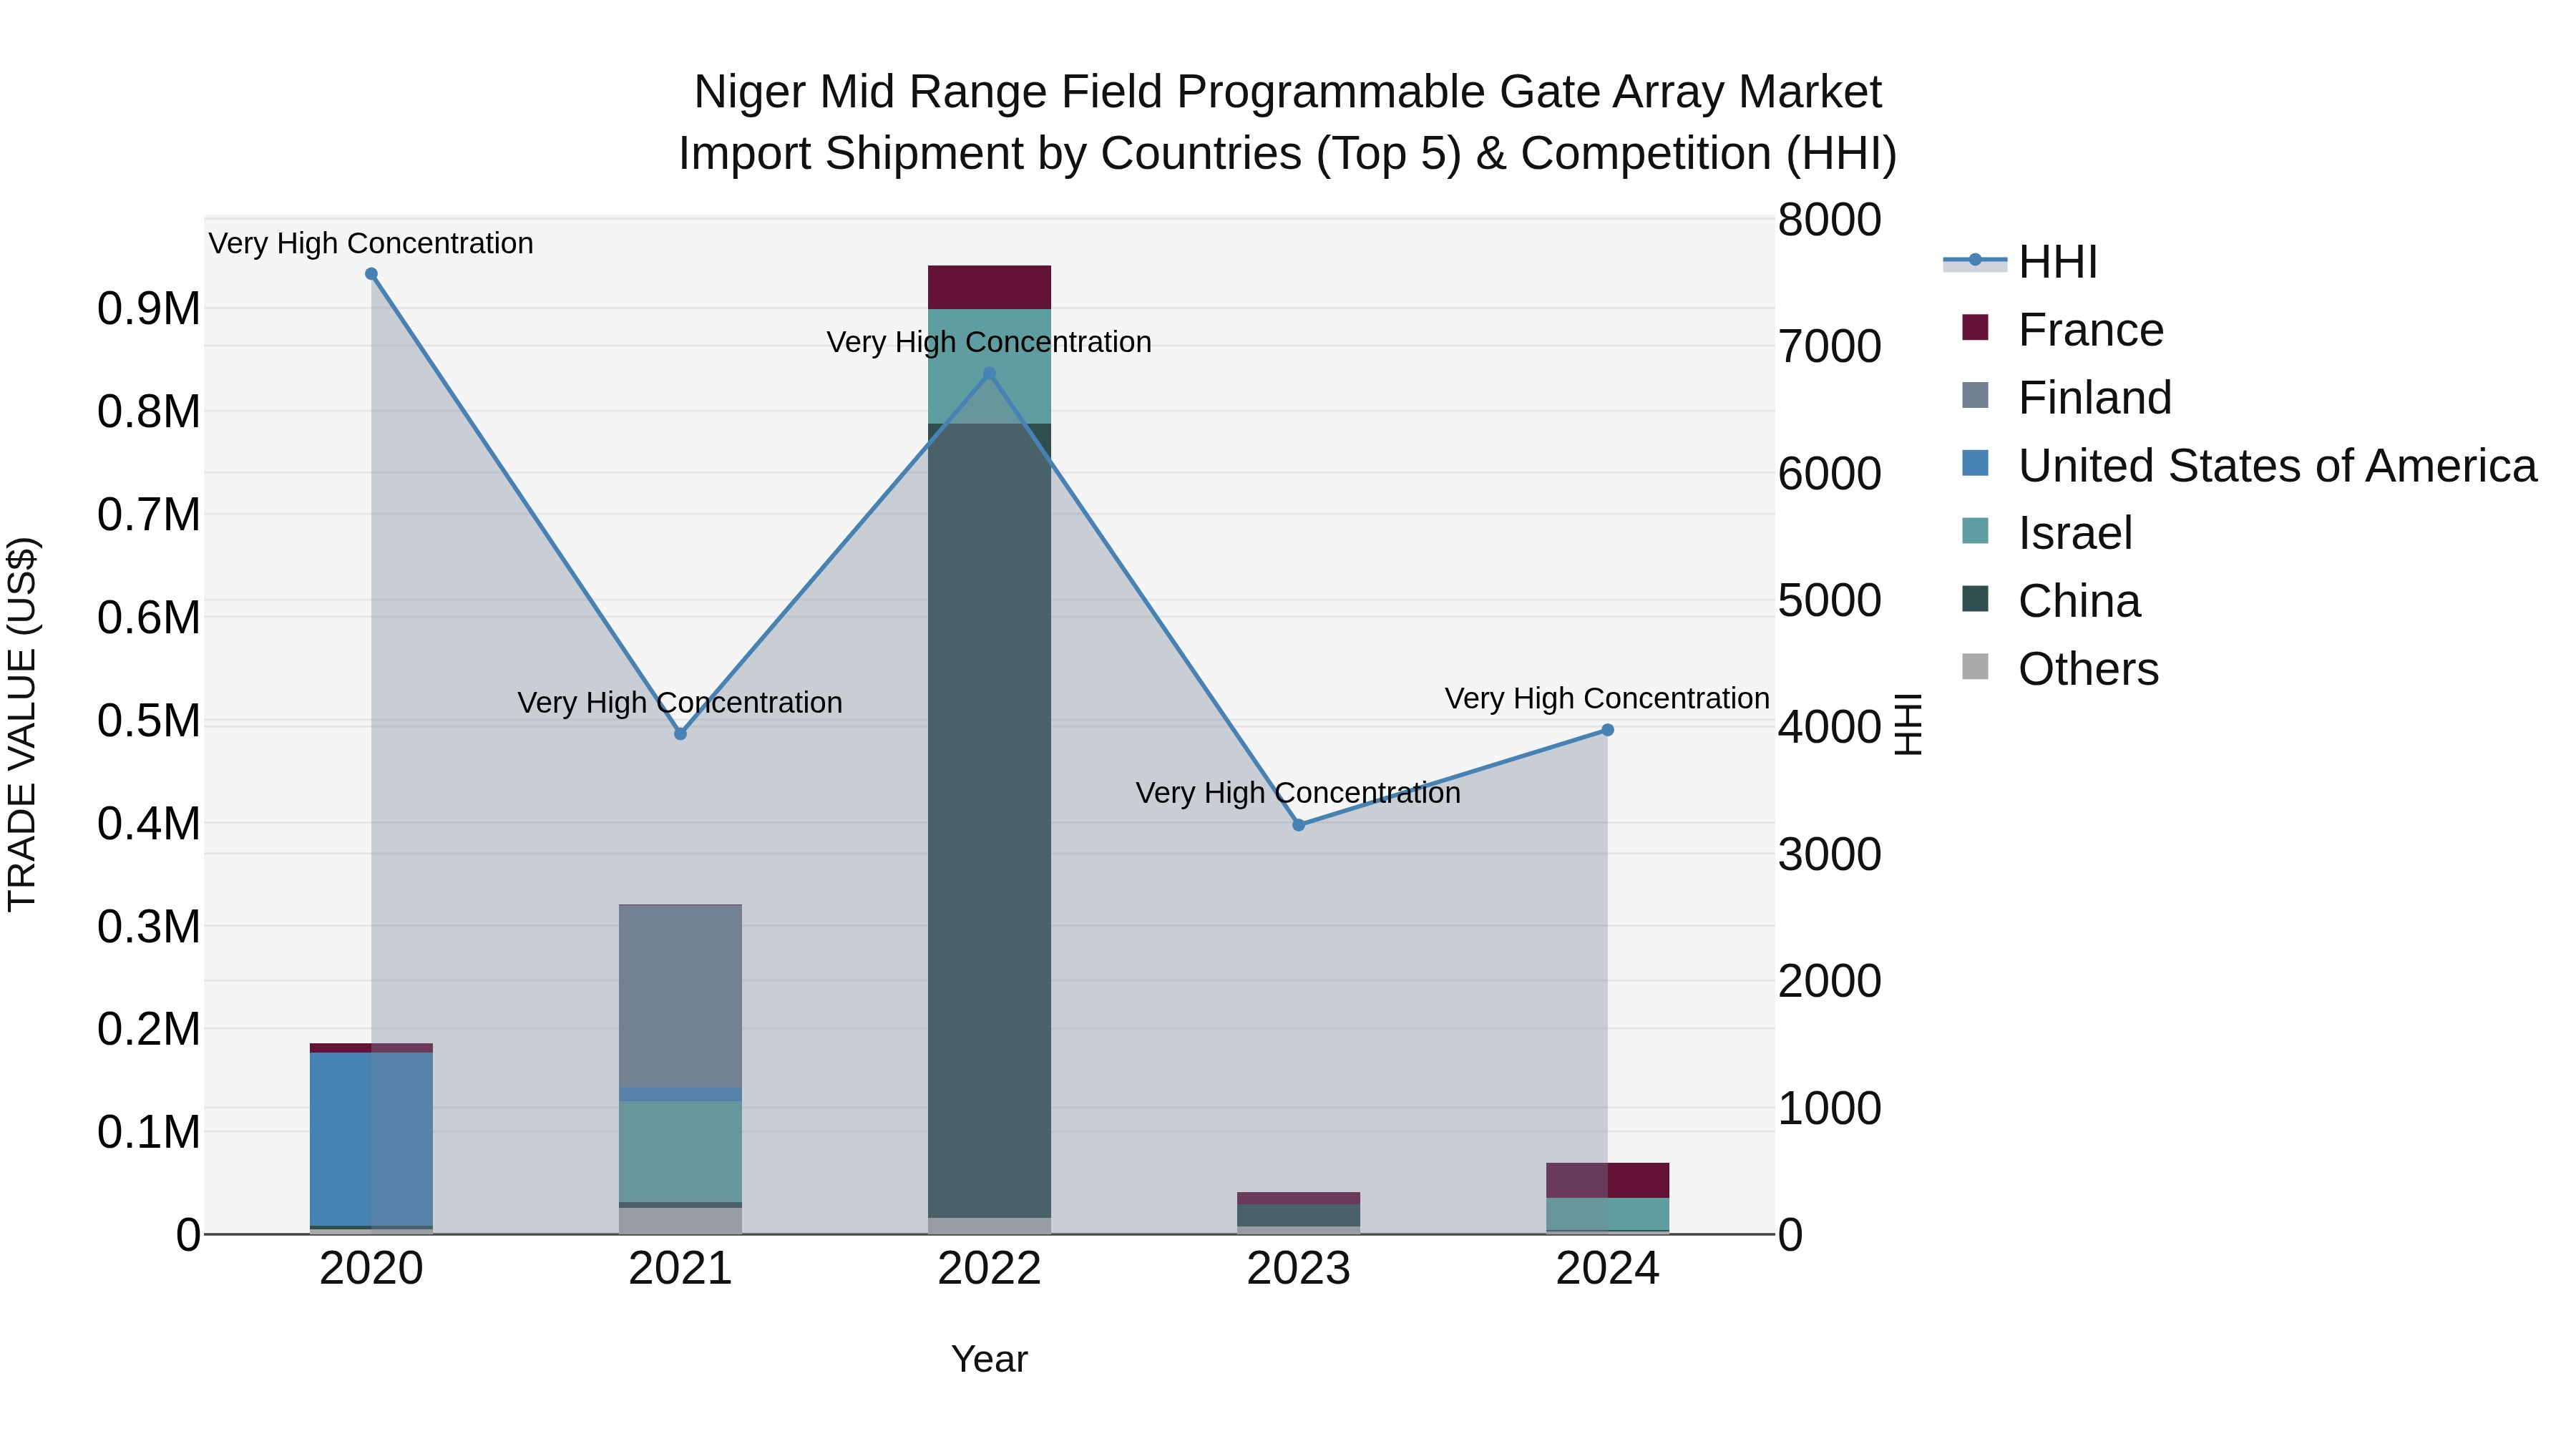Click the China dark green legend swatch
Screen dimensions: 2576x1449
pyautogui.click(x=1975, y=599)
